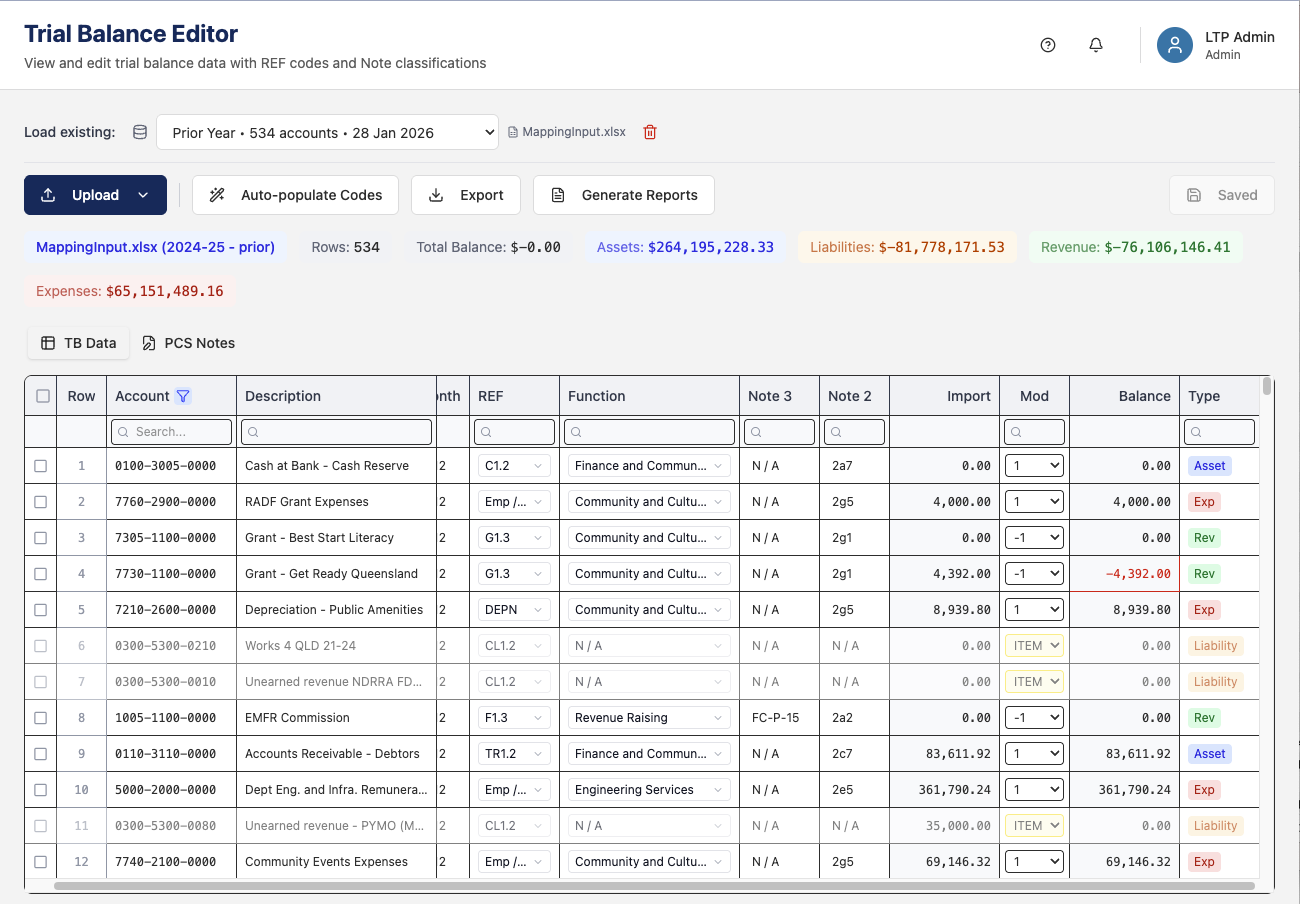Click search icon in REF filter

click(485, 432)
